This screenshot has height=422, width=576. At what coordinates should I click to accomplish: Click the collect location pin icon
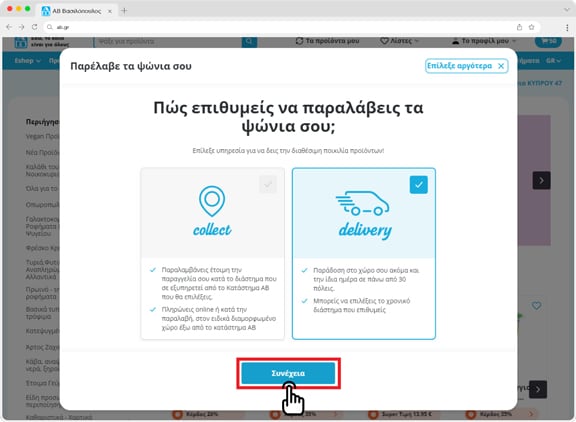[212, 201]
